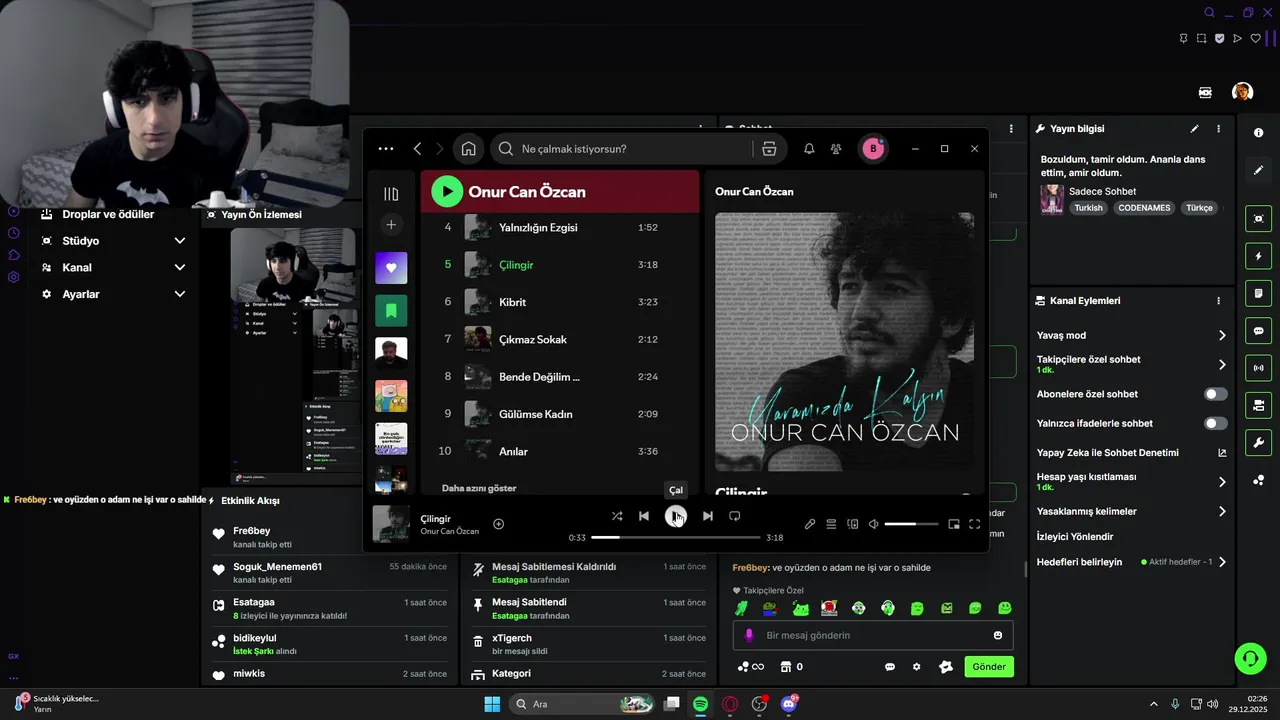Click the Gönder button
The height and width of the screenshot is (720, 1280).
point(989,667)
